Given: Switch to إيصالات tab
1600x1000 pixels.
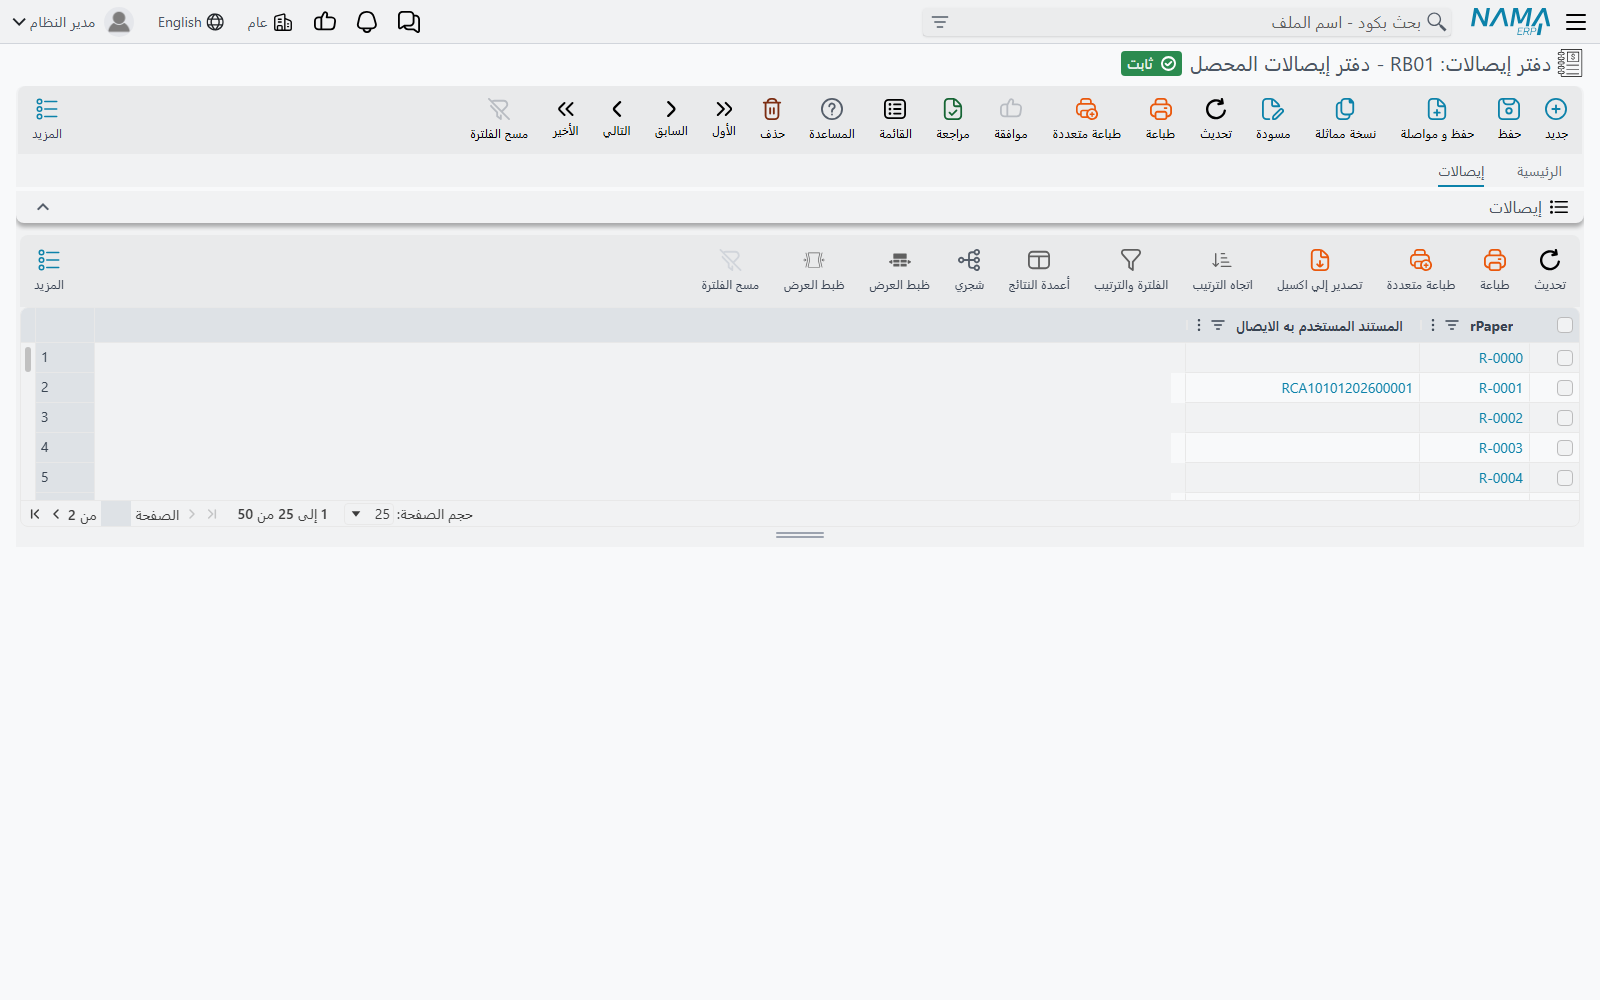Looking at the screenshot, I should tap(1461, 172).
